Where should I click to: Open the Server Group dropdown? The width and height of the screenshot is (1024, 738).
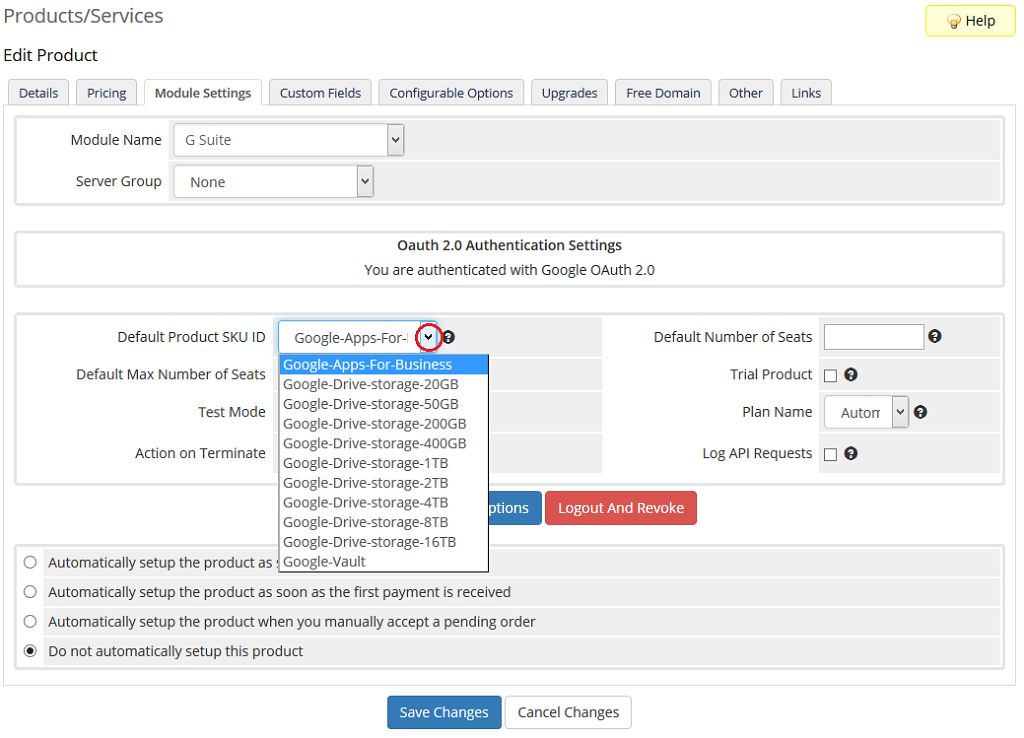[274, 182]
